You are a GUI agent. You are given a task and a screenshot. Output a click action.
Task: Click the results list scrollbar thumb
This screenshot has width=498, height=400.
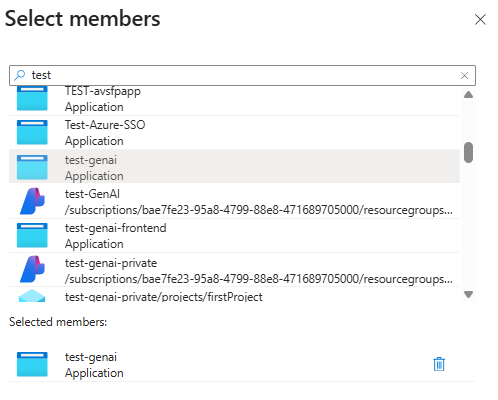pyautogui.click(x=468, y=152)
